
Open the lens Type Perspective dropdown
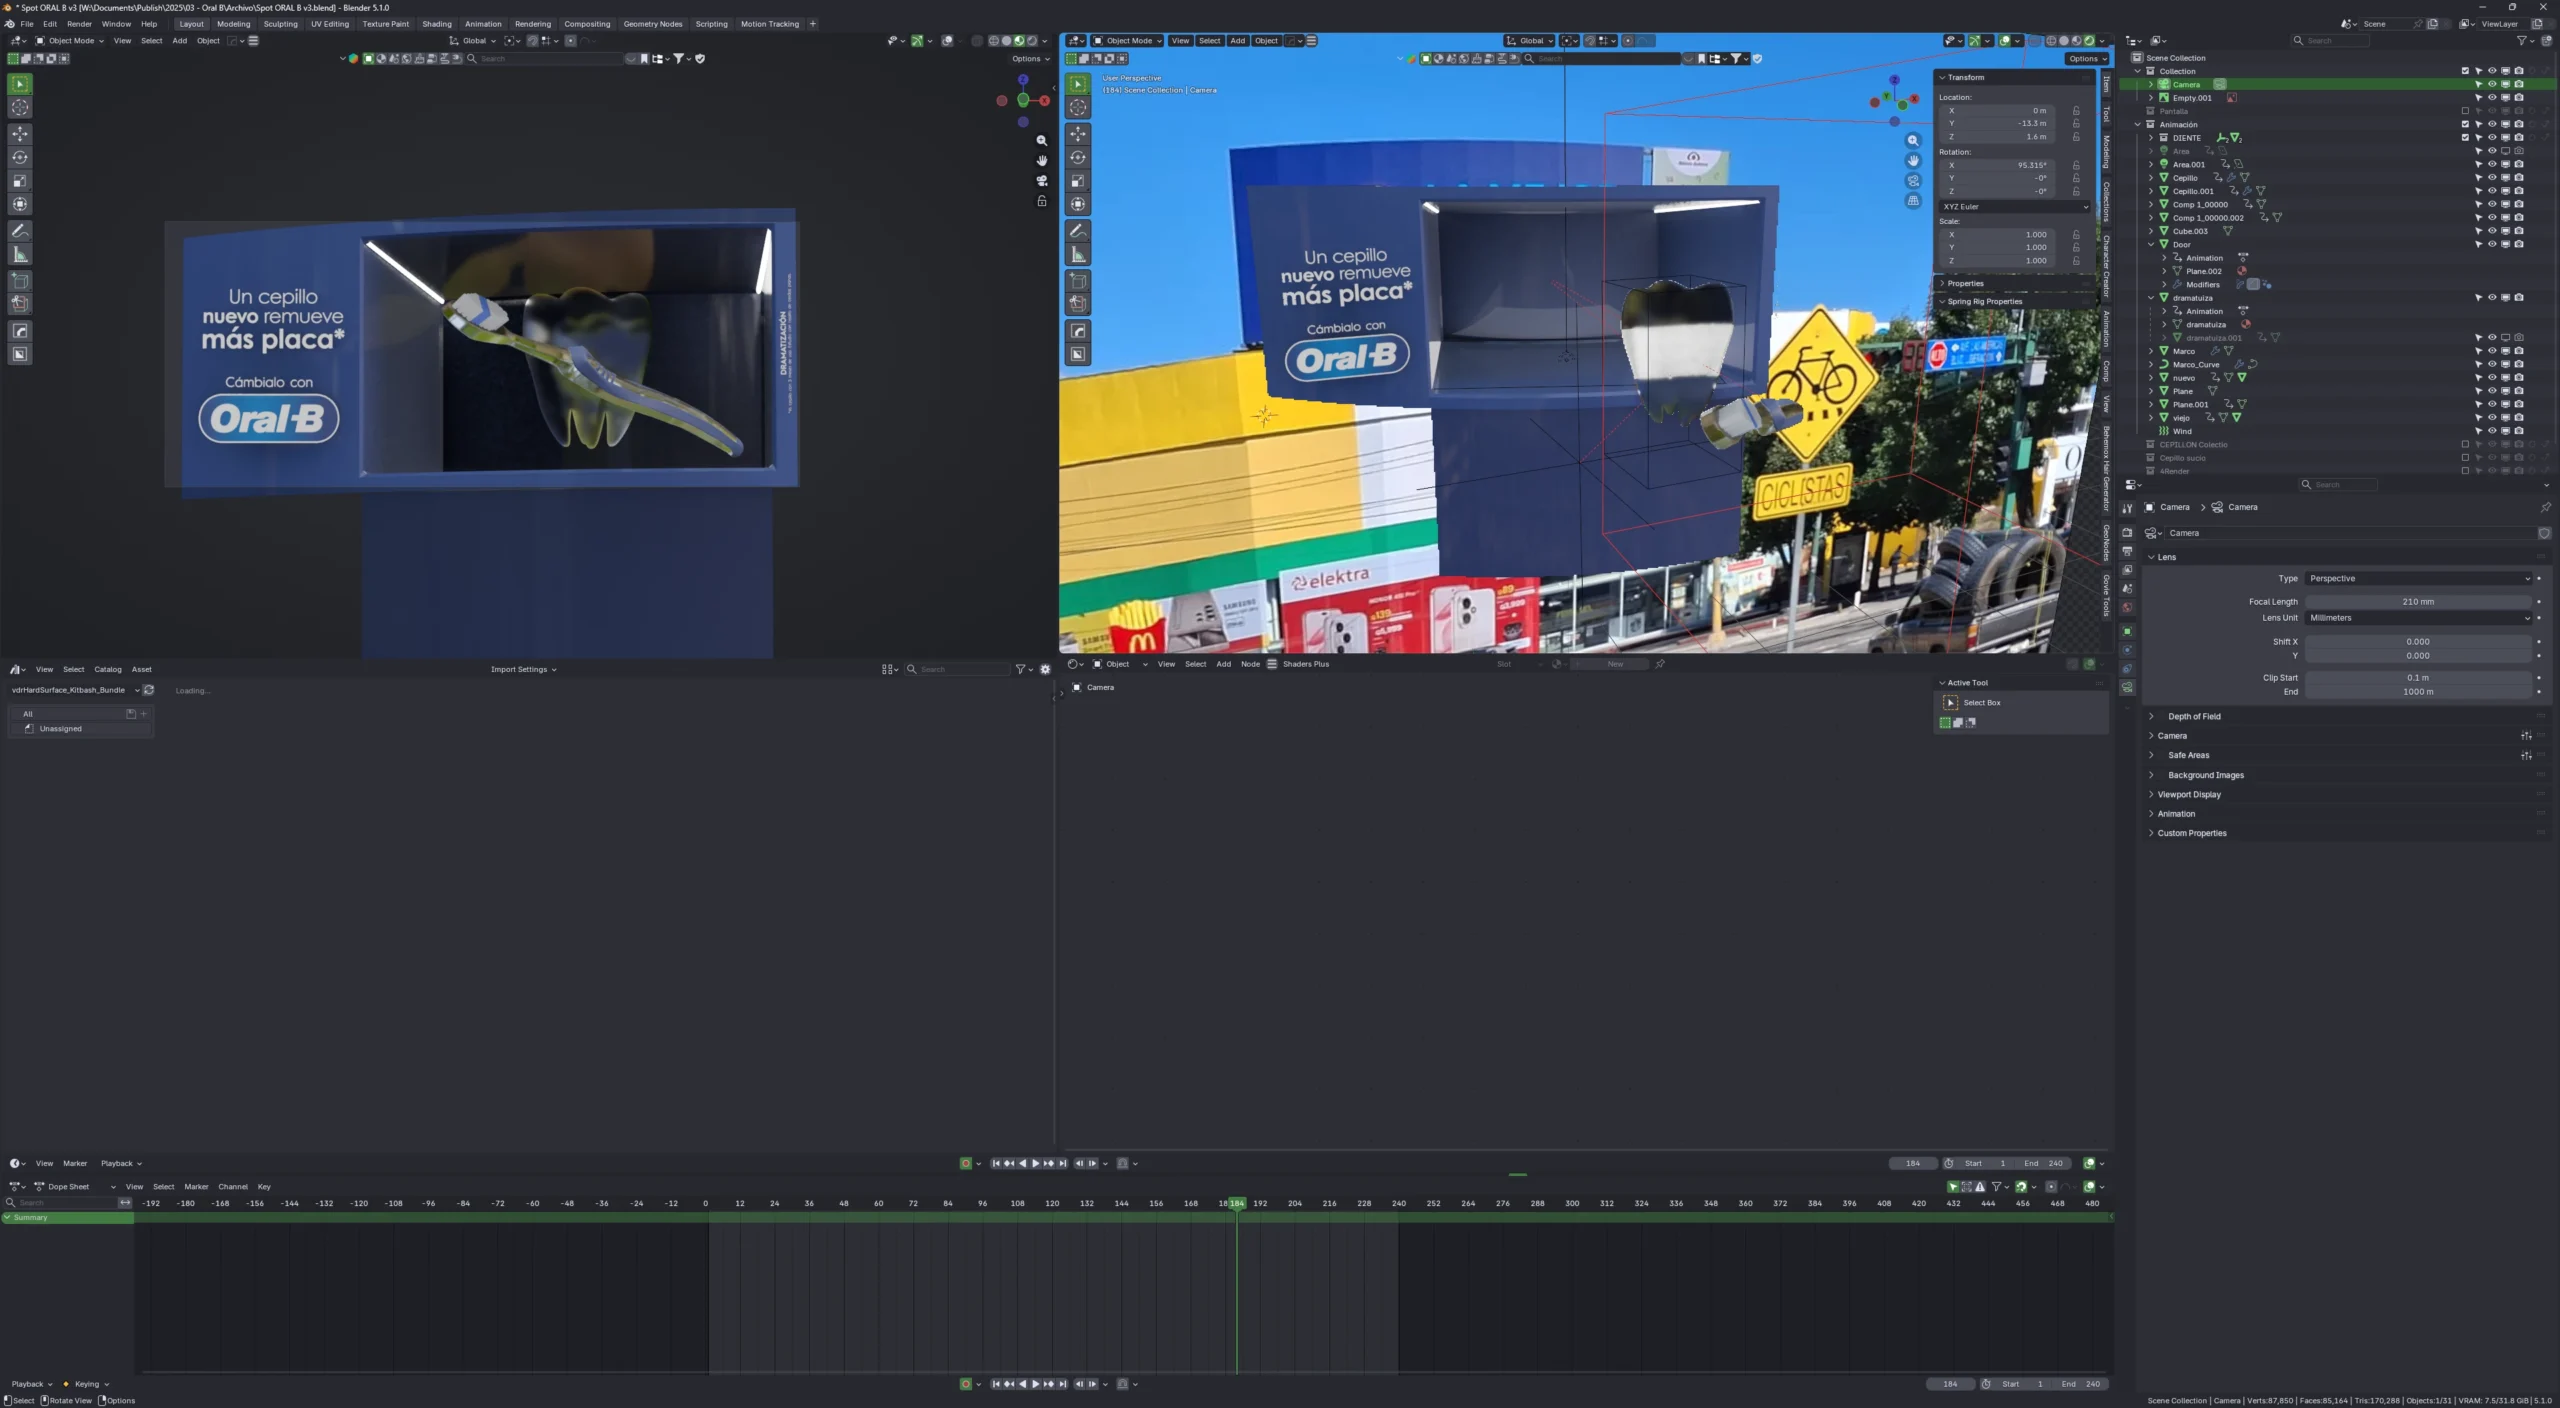pos(2419,579)
